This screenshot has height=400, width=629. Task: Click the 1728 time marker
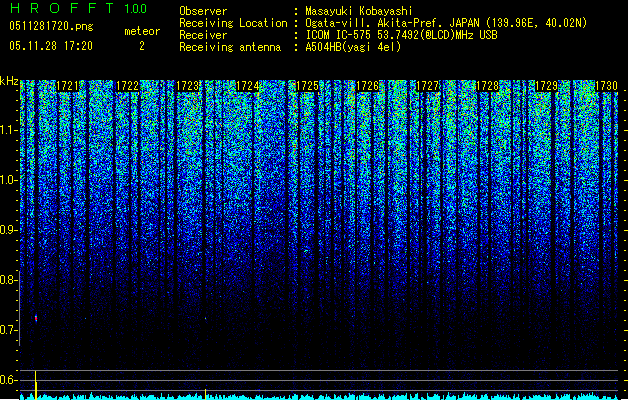pyautogui.click(x=487, y=86)
